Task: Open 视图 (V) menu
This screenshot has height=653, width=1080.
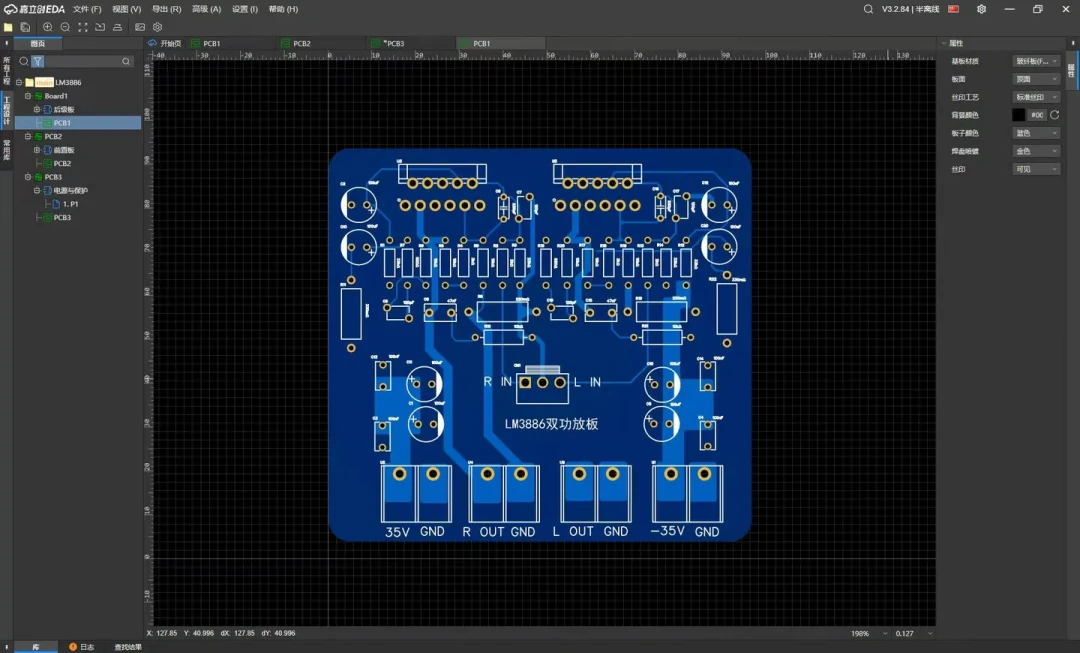Action: tap(127, 9)
